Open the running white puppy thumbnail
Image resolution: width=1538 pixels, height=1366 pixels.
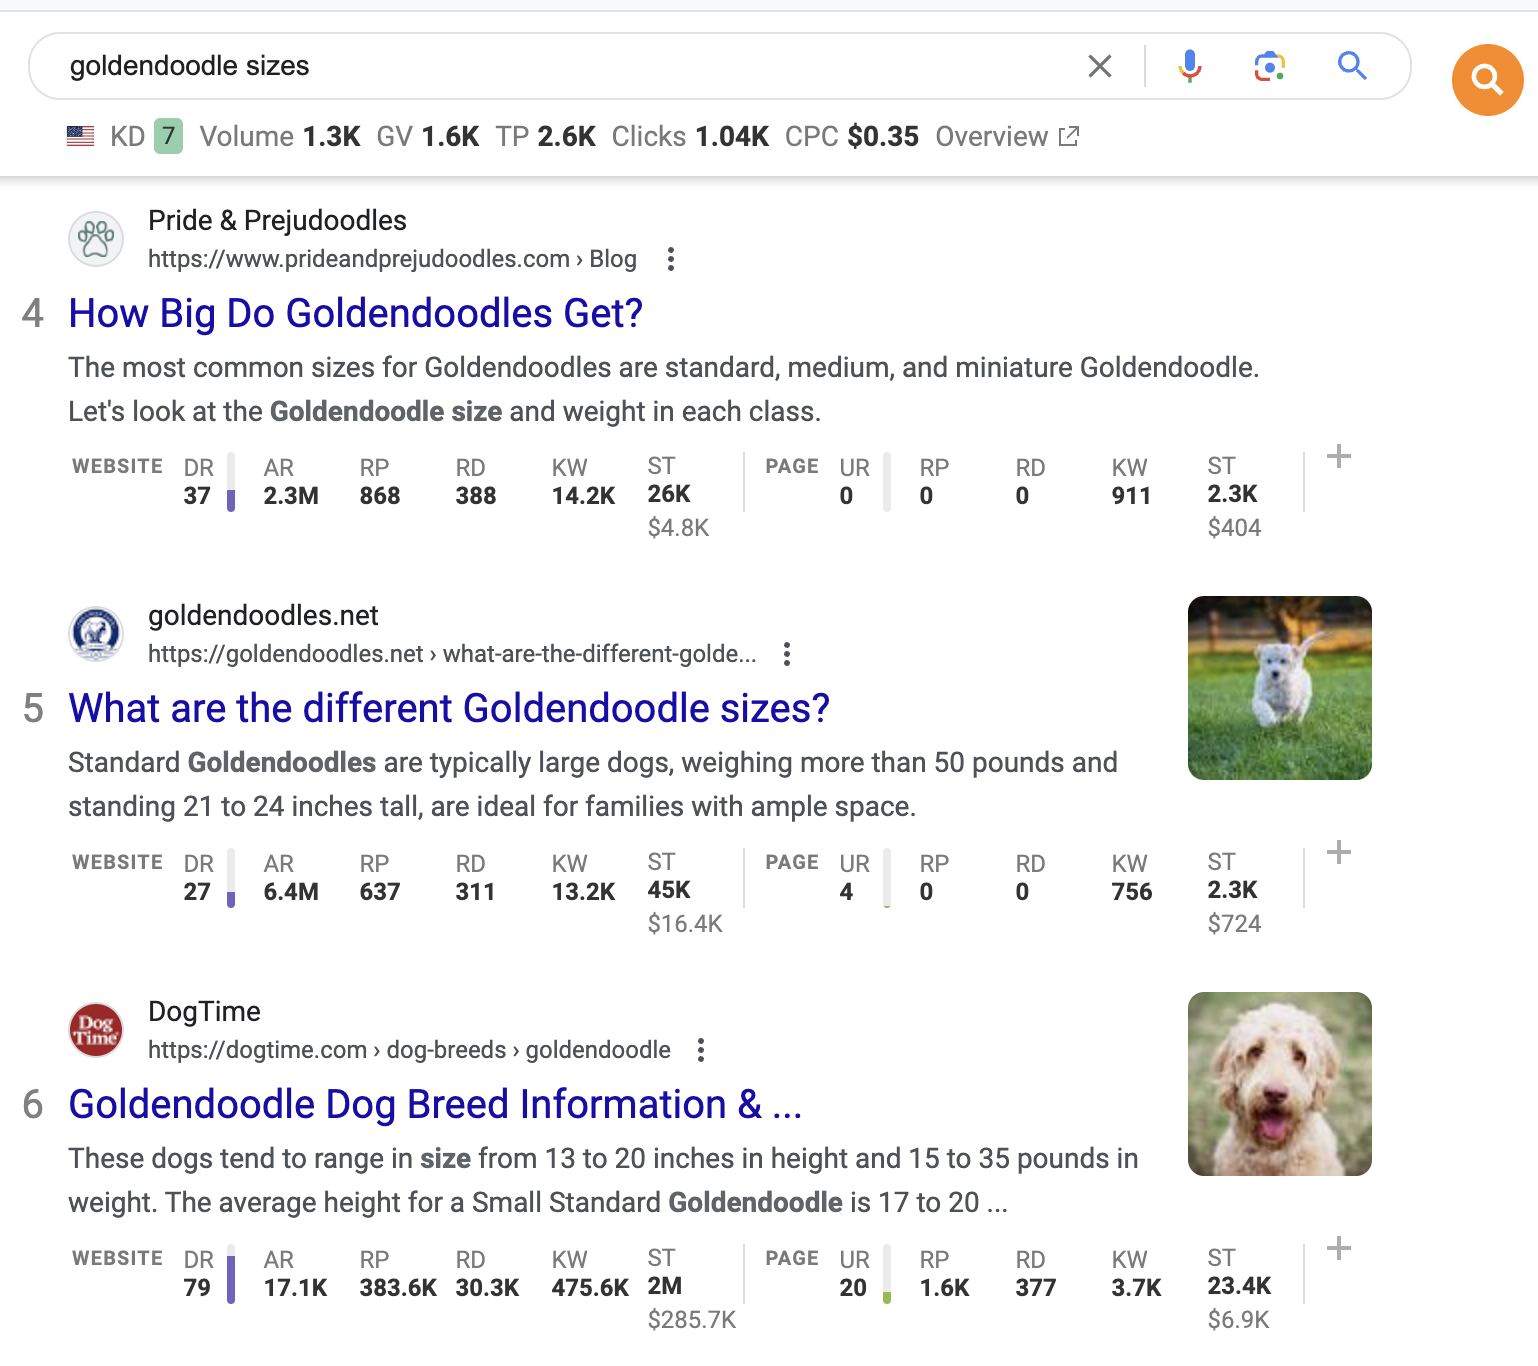coord(1280,688)
